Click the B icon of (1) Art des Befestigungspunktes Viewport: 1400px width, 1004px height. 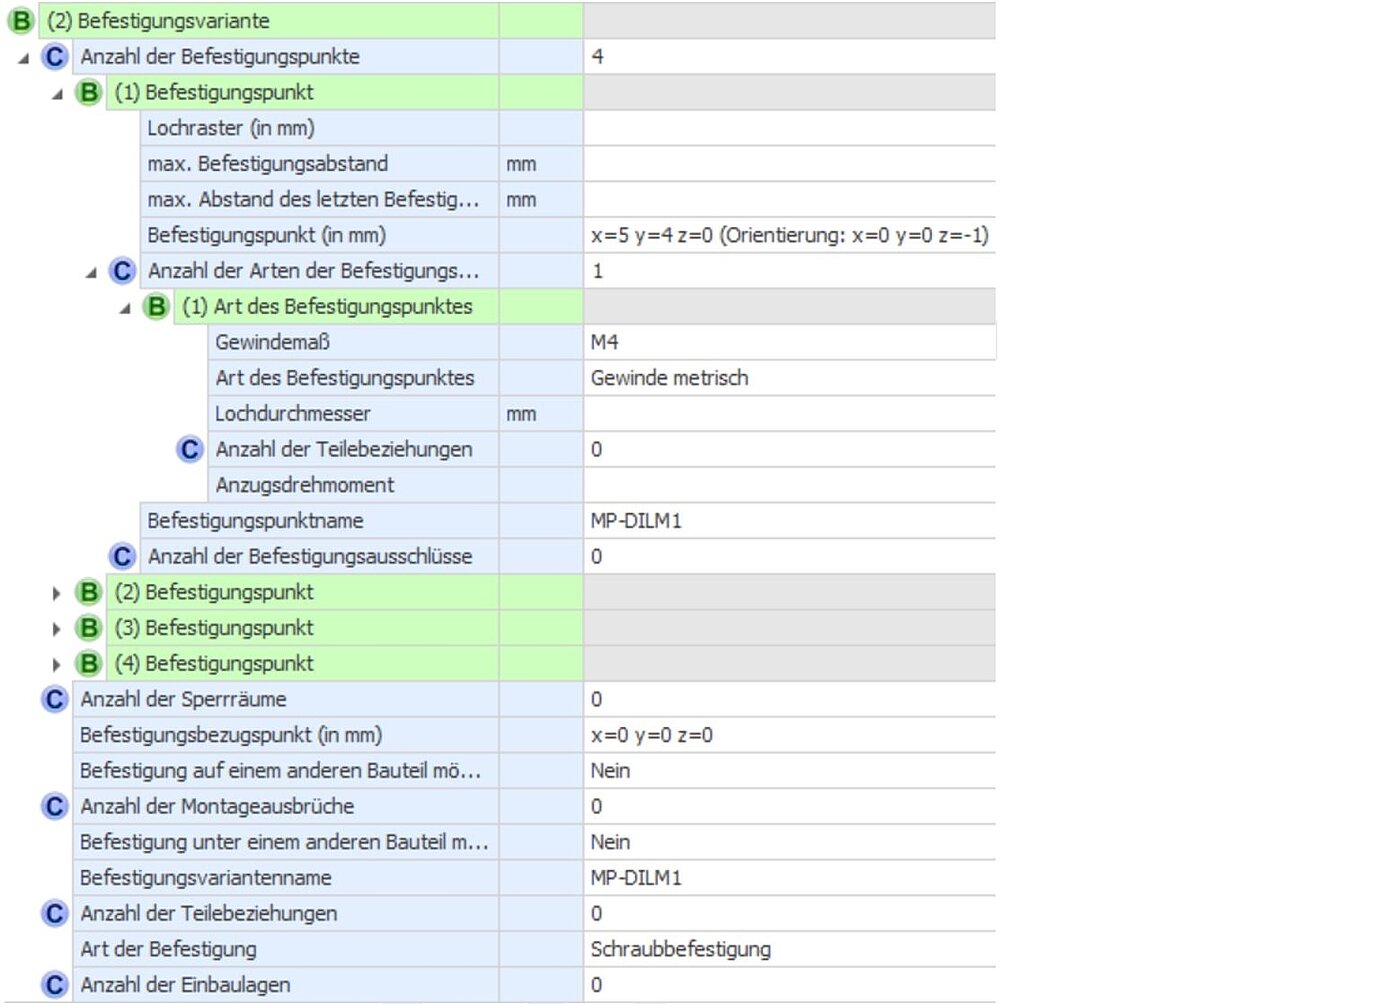[157, 306]
